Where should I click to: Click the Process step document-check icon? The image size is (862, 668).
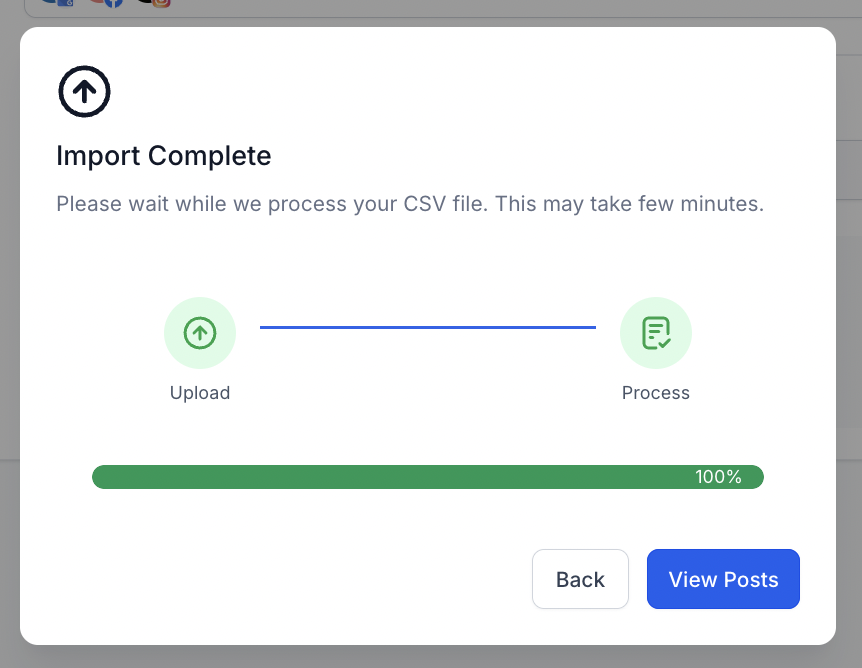click(x=656, y=333)
